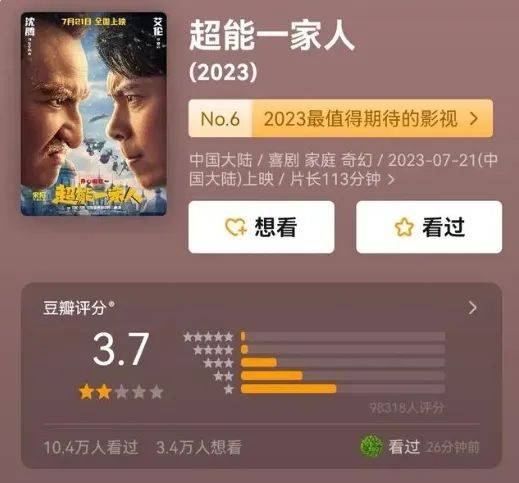Expand the 豆瓣评分 section with its chevron

(x=472, y=308)
